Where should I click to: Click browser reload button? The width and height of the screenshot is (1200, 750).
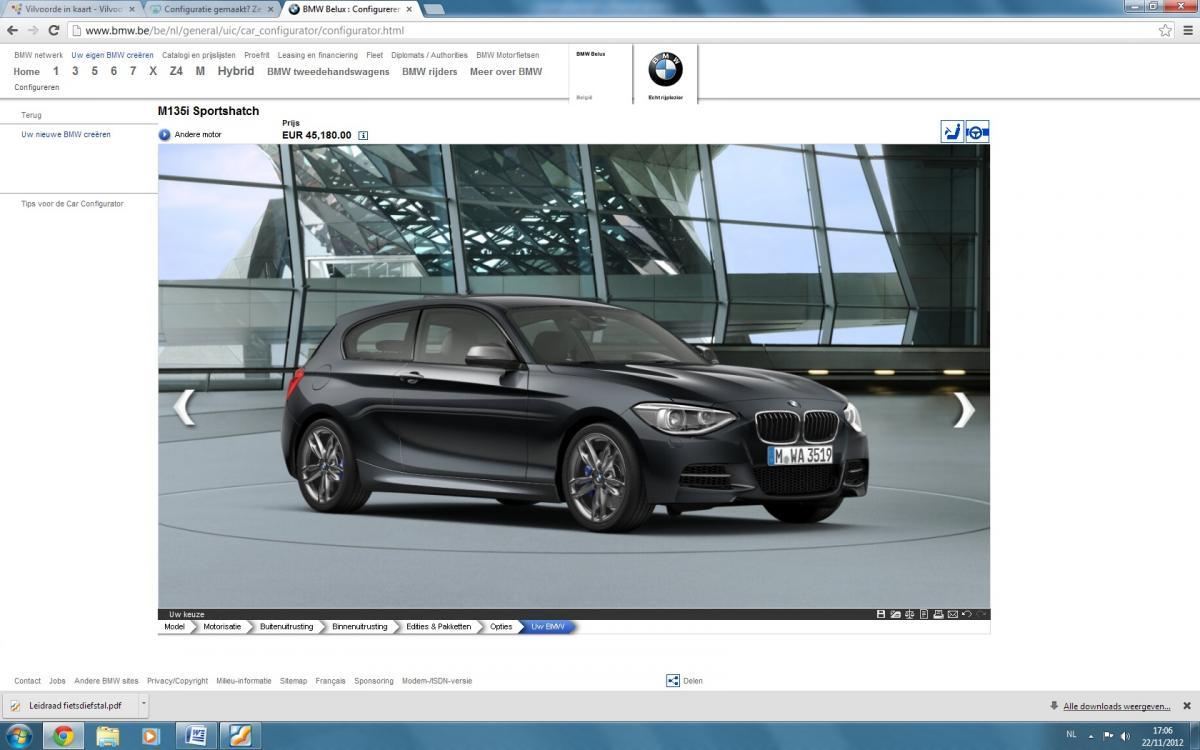(x=56, y=30)
